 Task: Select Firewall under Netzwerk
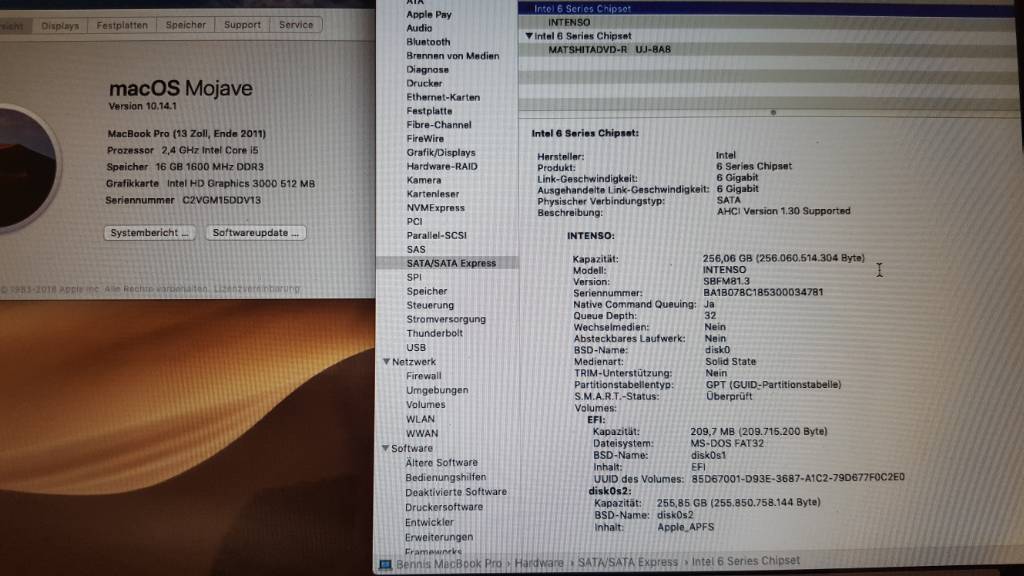[x=423, y=376]
